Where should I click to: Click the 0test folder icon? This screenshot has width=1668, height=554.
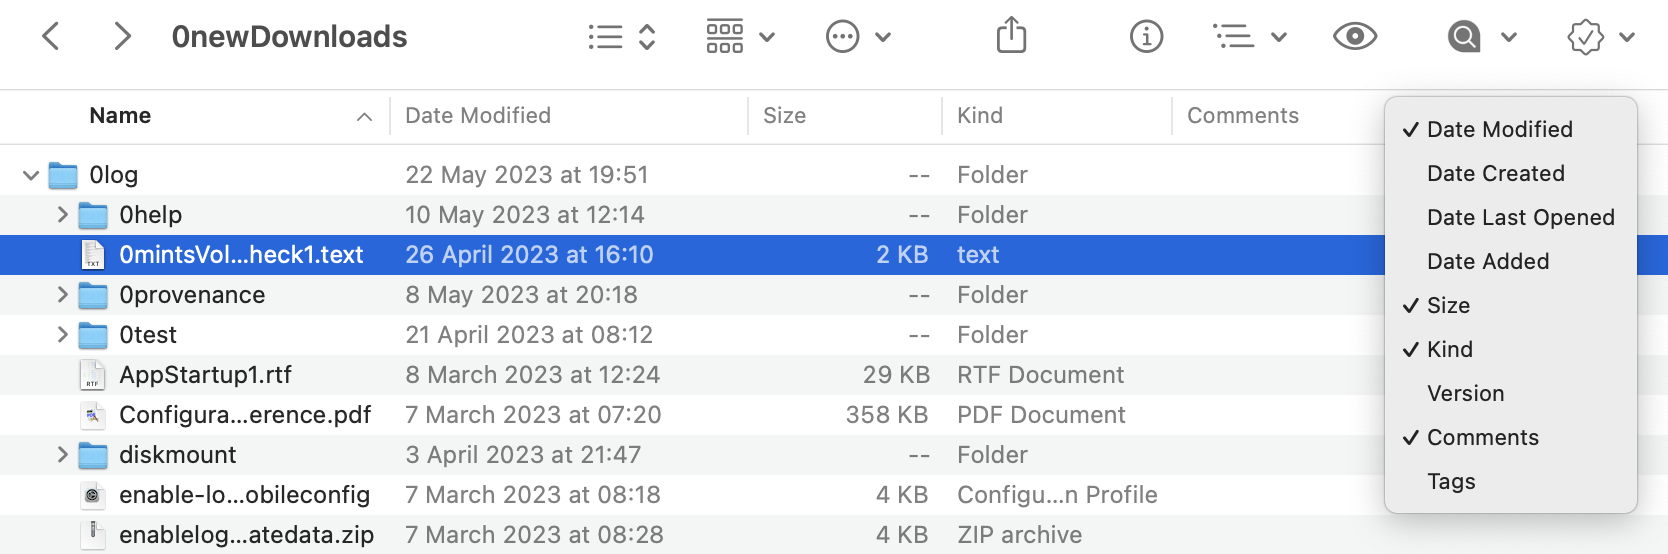pos(93,335)
